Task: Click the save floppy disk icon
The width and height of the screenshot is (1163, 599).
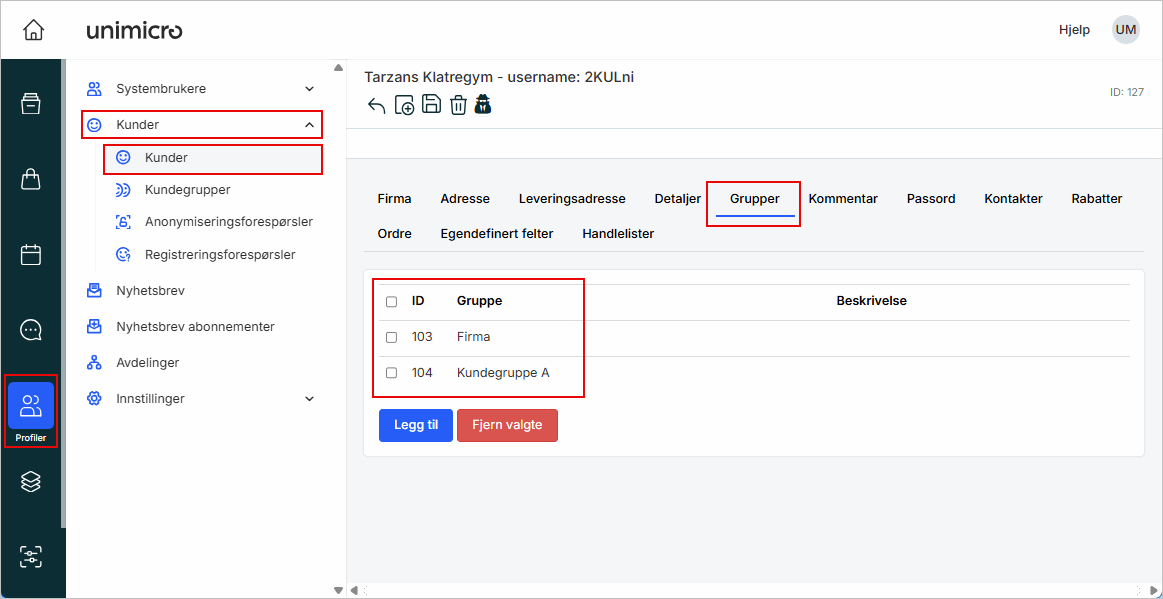Action: [431, 104]
